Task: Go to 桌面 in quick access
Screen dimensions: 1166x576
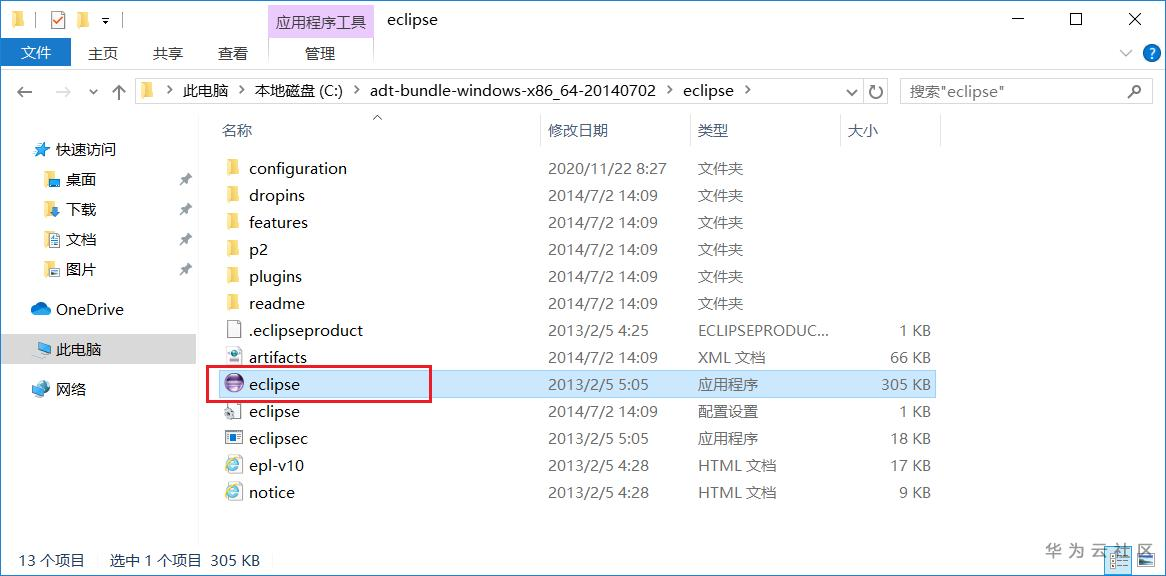Action: click(x=70, y=179)
